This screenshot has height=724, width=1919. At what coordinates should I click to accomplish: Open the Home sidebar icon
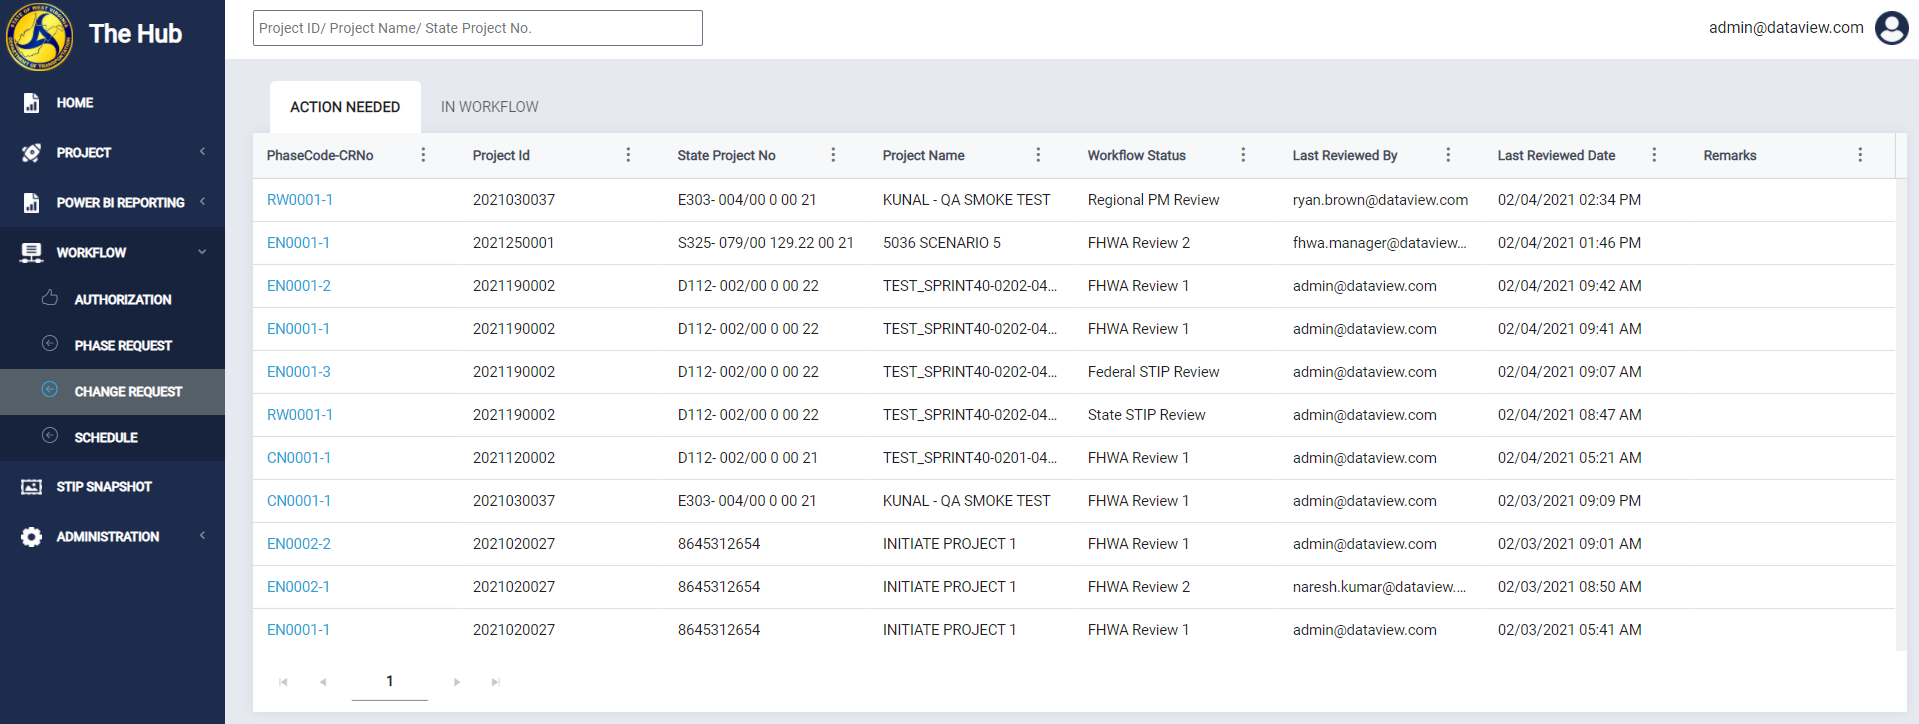[x=31, y=103]
